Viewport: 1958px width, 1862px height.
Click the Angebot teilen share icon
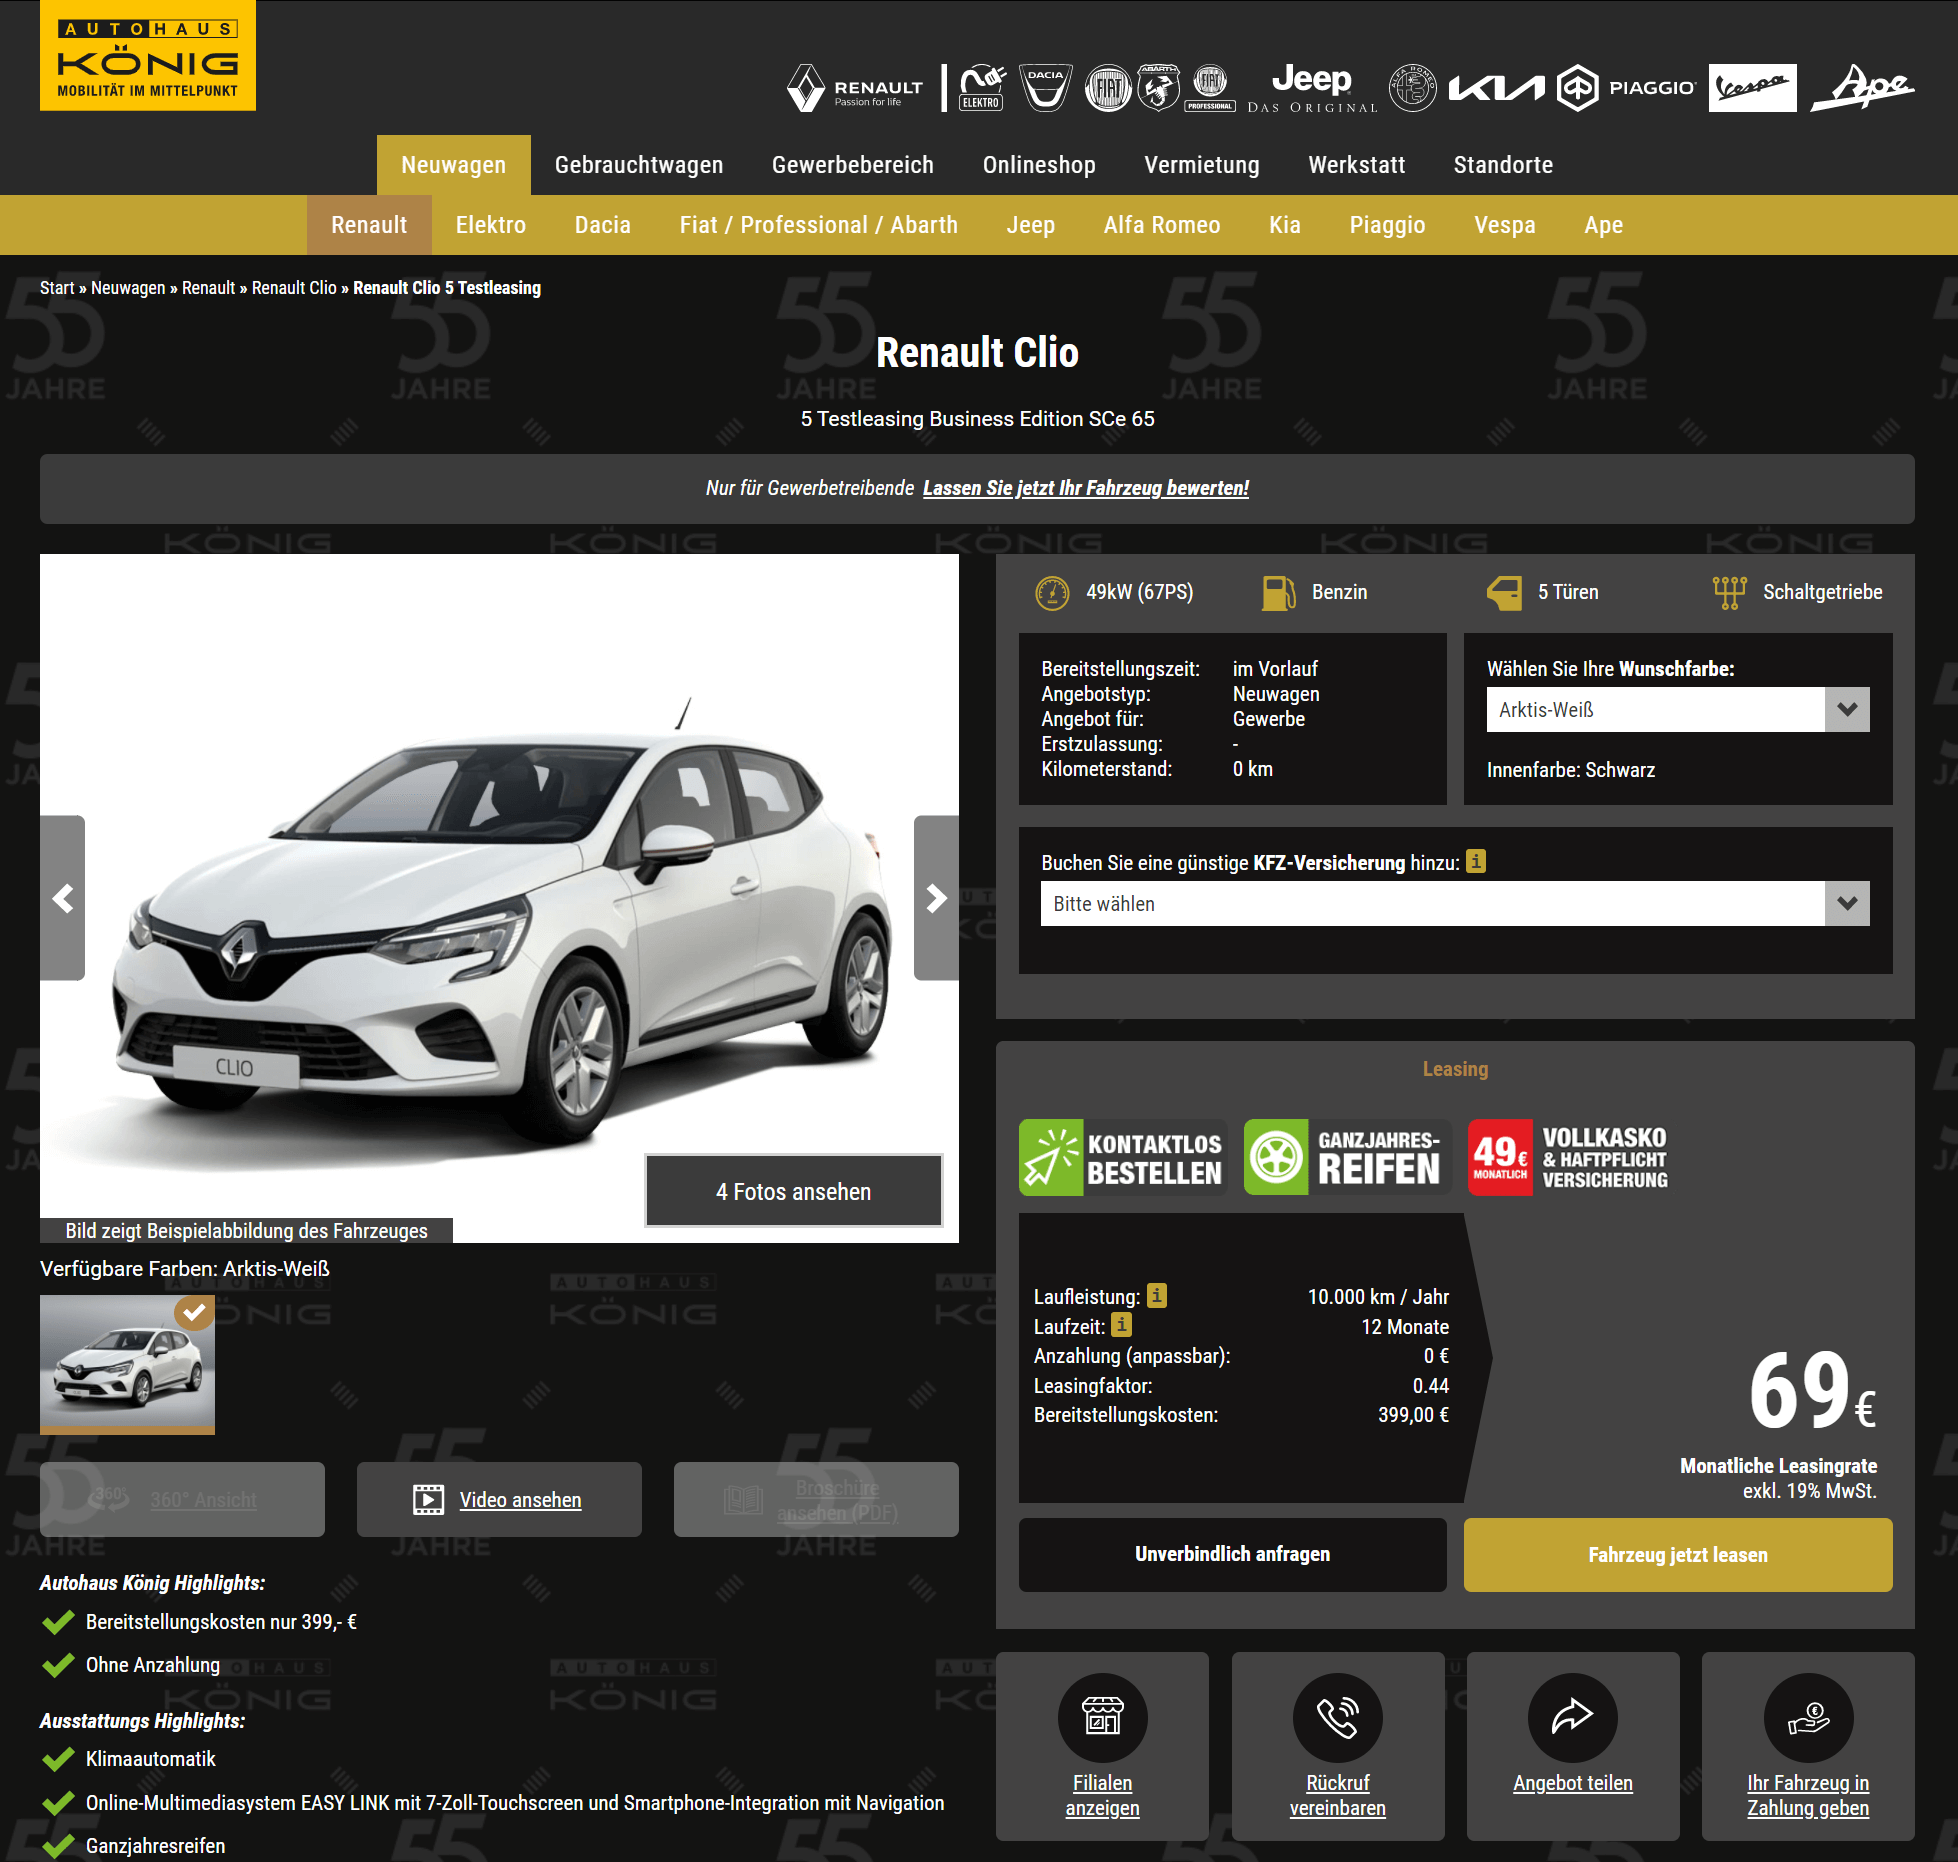click(x=1573, y=1717)
